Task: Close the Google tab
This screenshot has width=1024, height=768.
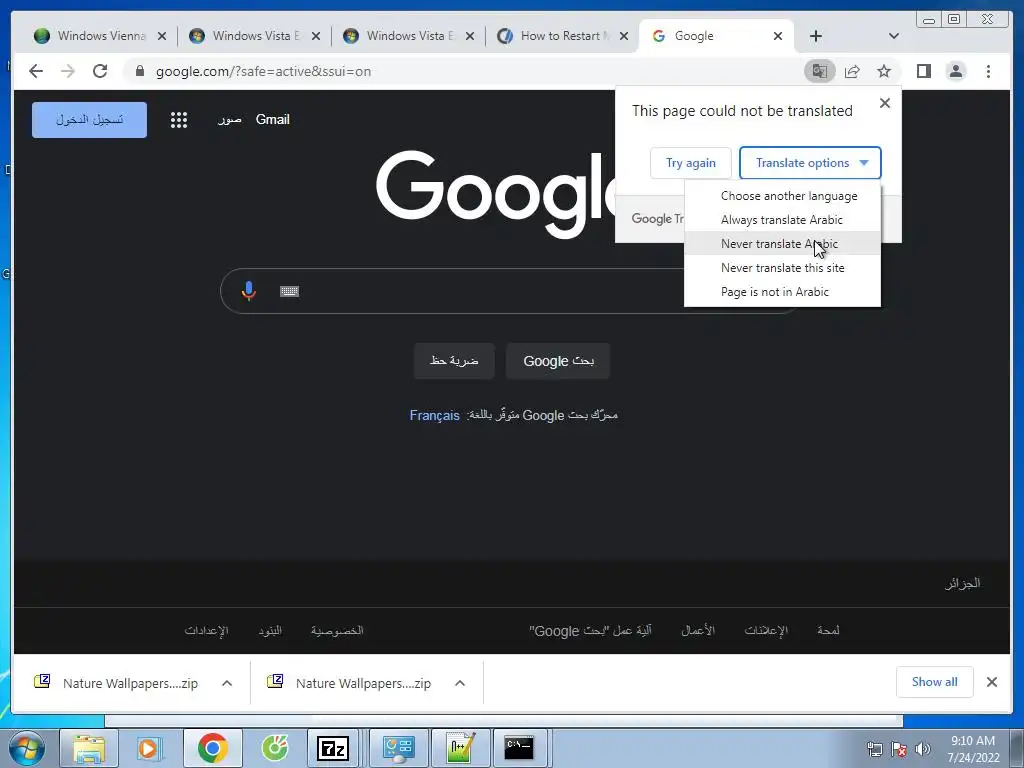Action: 778,36
